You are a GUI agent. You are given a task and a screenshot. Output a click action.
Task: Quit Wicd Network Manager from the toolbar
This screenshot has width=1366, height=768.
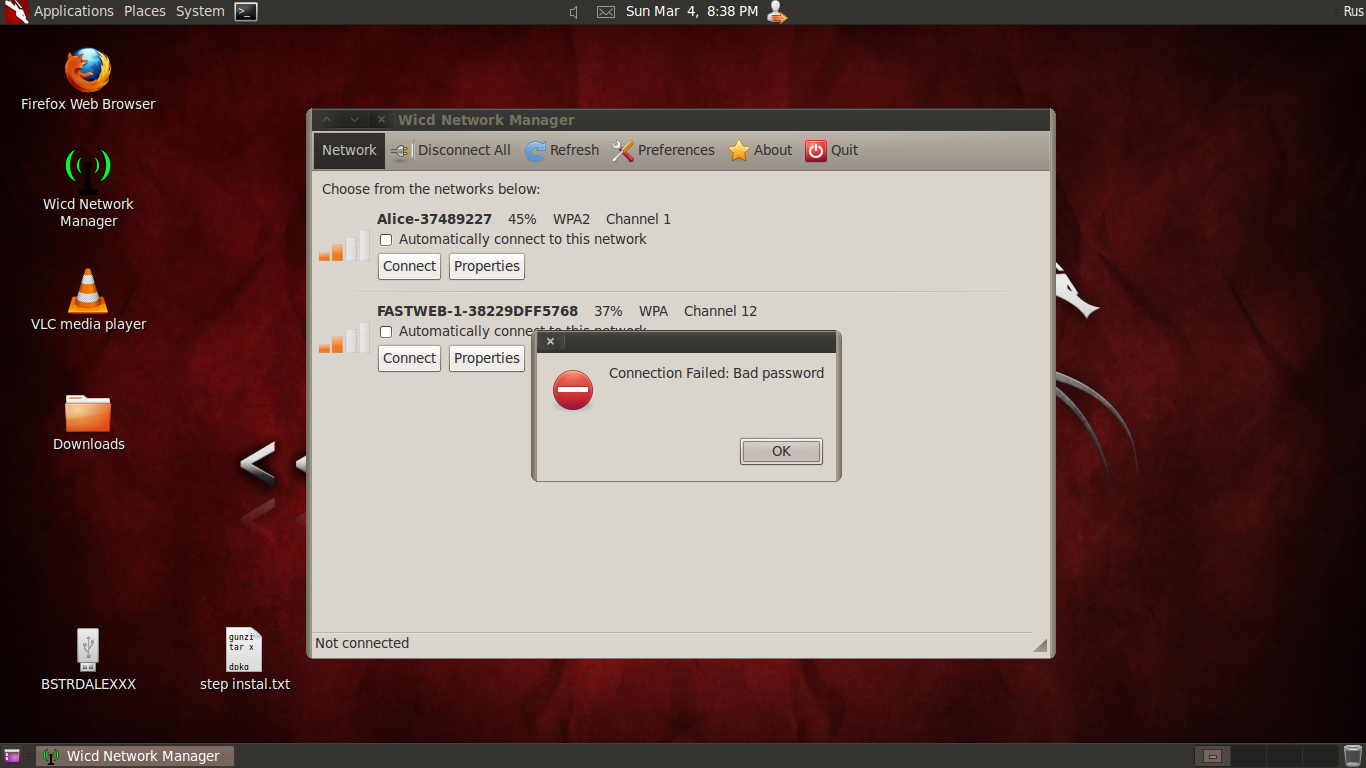tap(832, 150)
